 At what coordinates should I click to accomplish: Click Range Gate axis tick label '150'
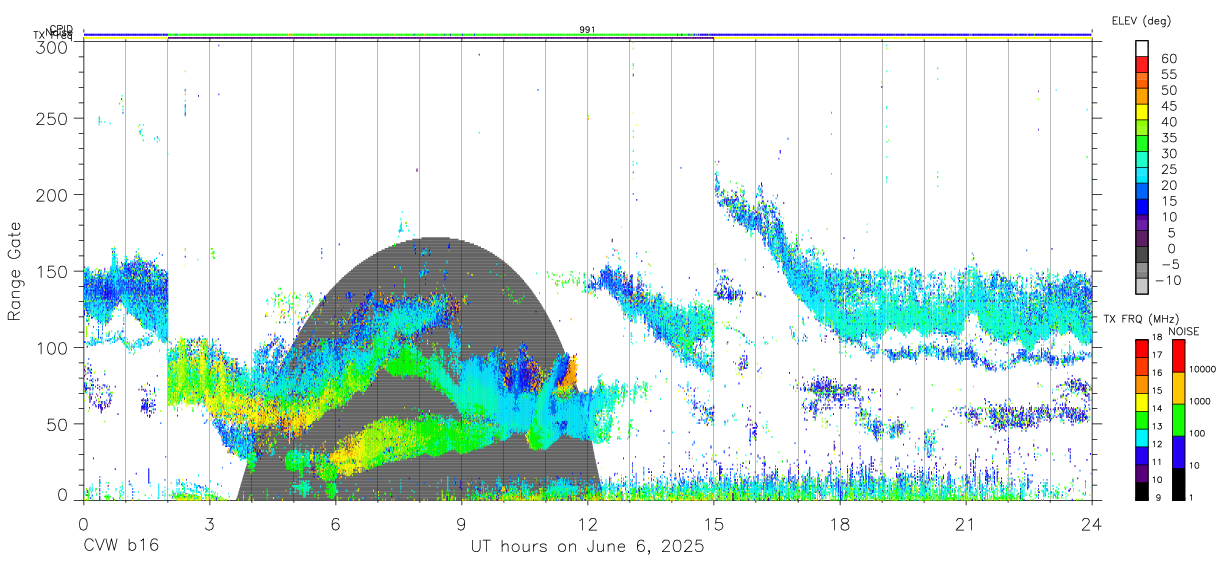pos(52,271)
